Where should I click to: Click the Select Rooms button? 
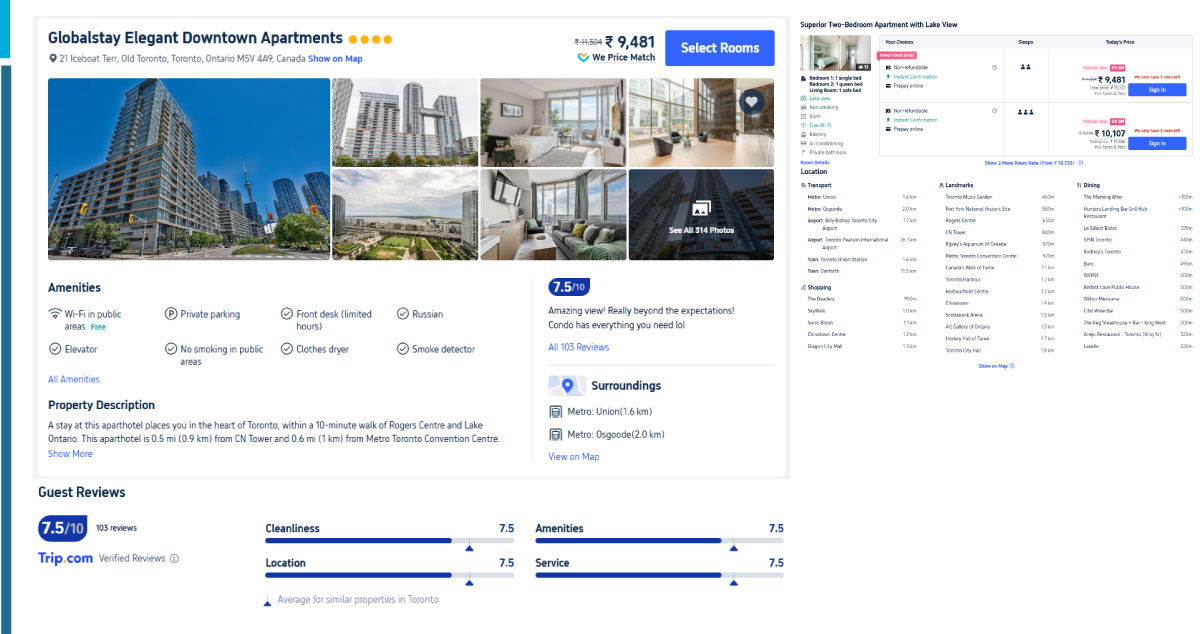[x=719, y=47]
